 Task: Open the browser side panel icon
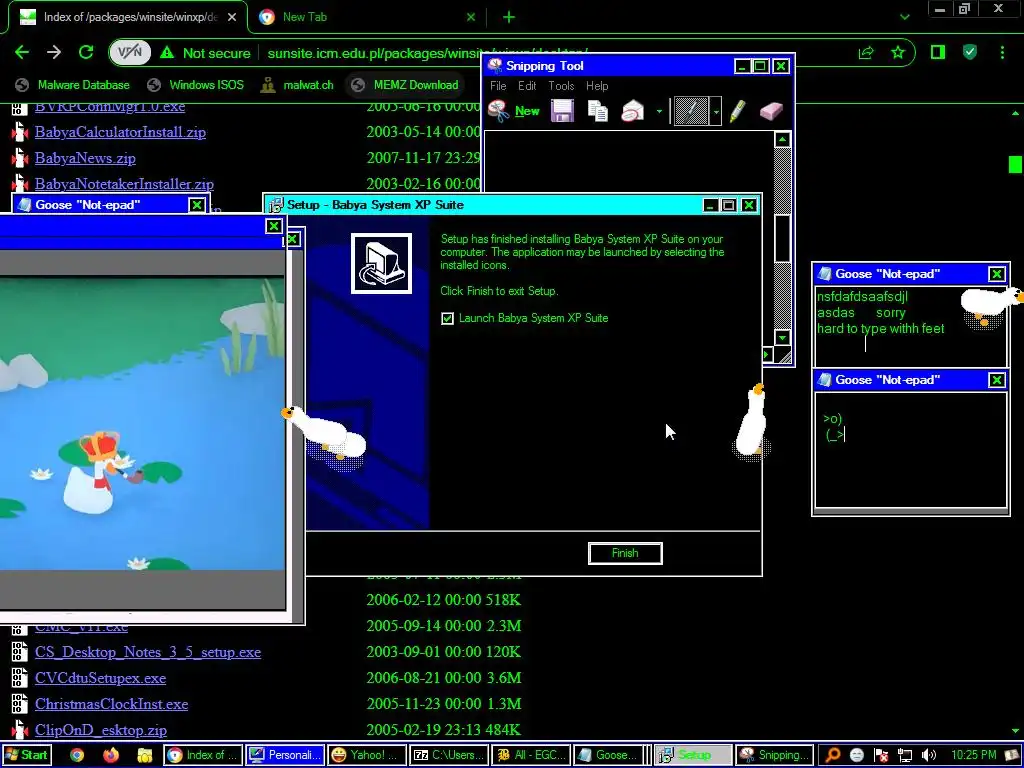[x=938, y=52]
